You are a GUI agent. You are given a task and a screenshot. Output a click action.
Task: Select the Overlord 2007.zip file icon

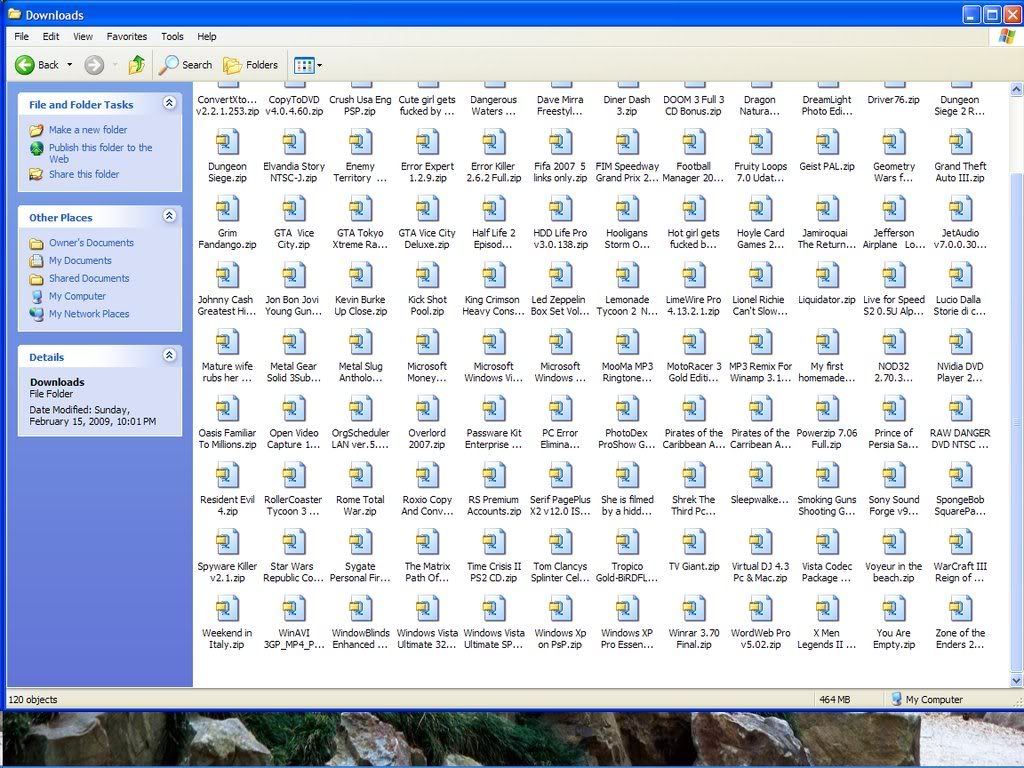coord(427,409)
